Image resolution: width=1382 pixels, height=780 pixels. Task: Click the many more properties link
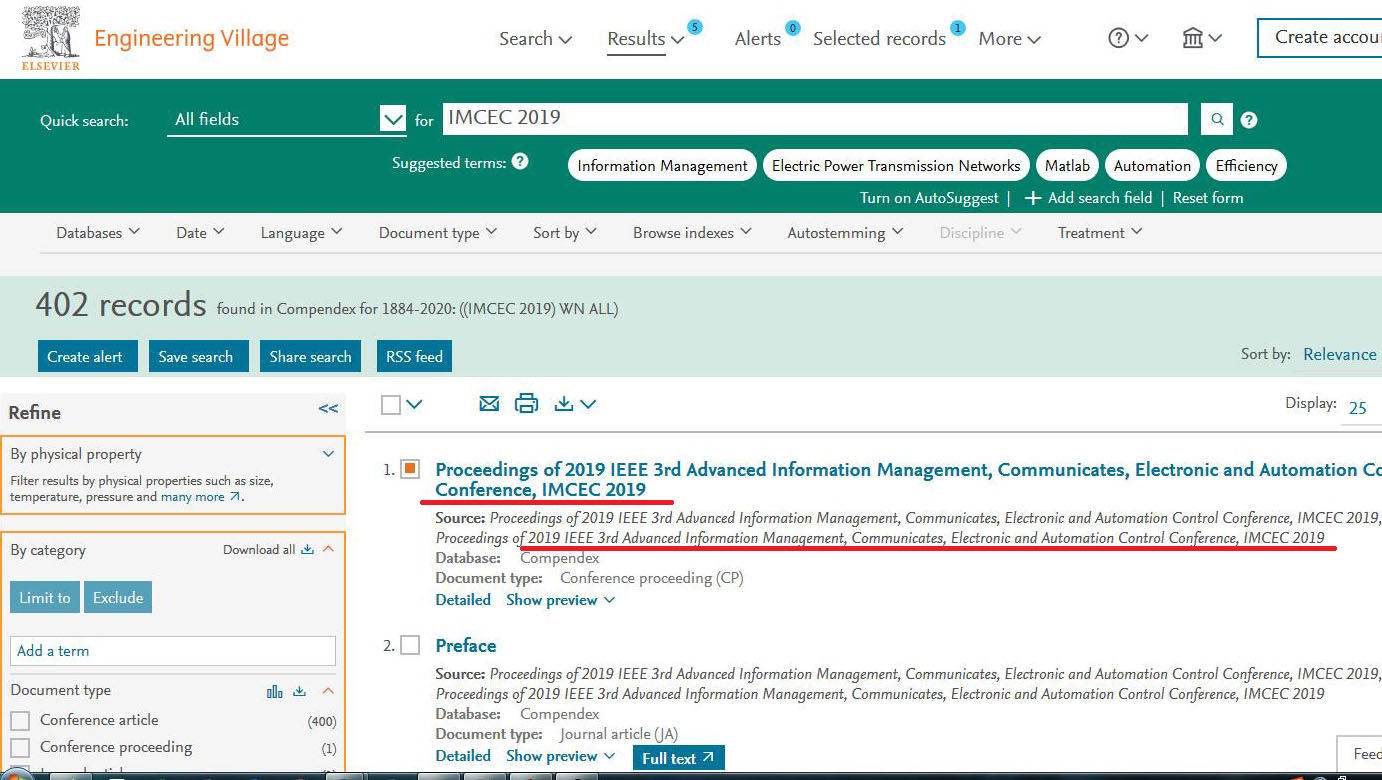(200, 497)
